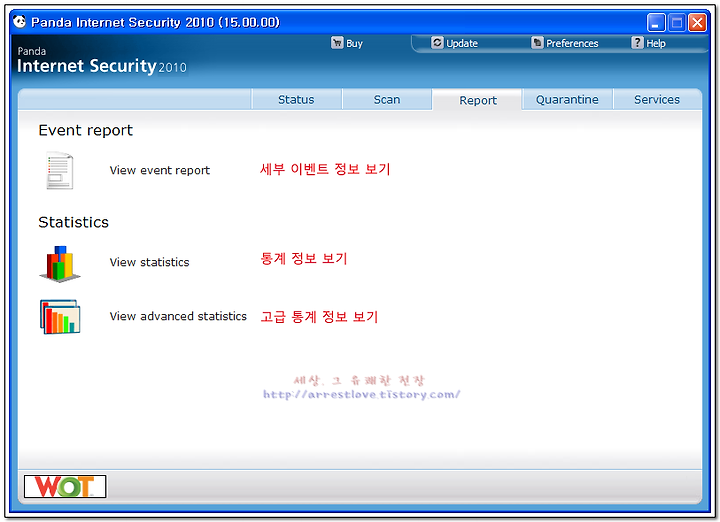Click the WOT logo badge

65,487
